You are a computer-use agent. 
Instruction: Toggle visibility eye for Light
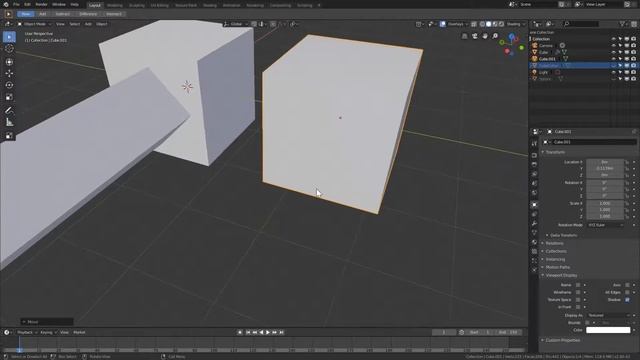tap(613, 72)
